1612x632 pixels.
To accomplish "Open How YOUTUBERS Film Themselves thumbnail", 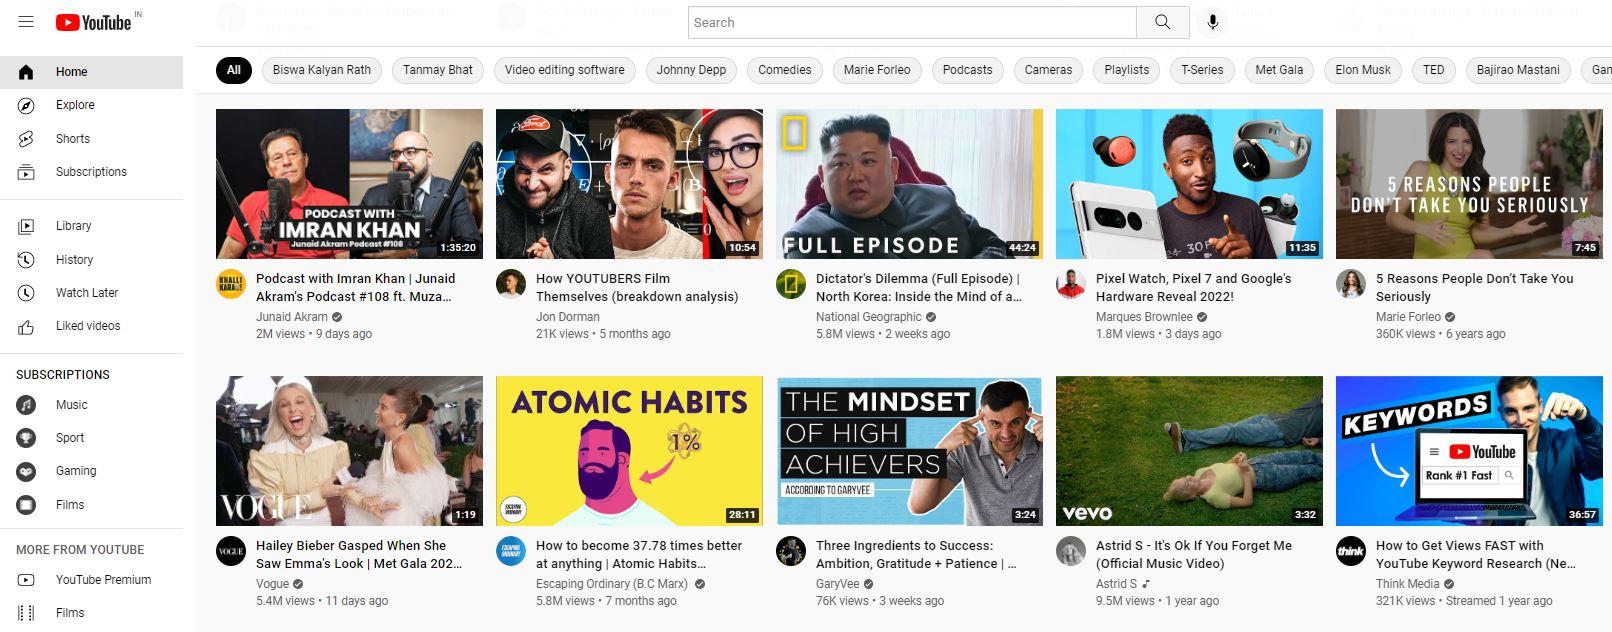I will [629, 184].
